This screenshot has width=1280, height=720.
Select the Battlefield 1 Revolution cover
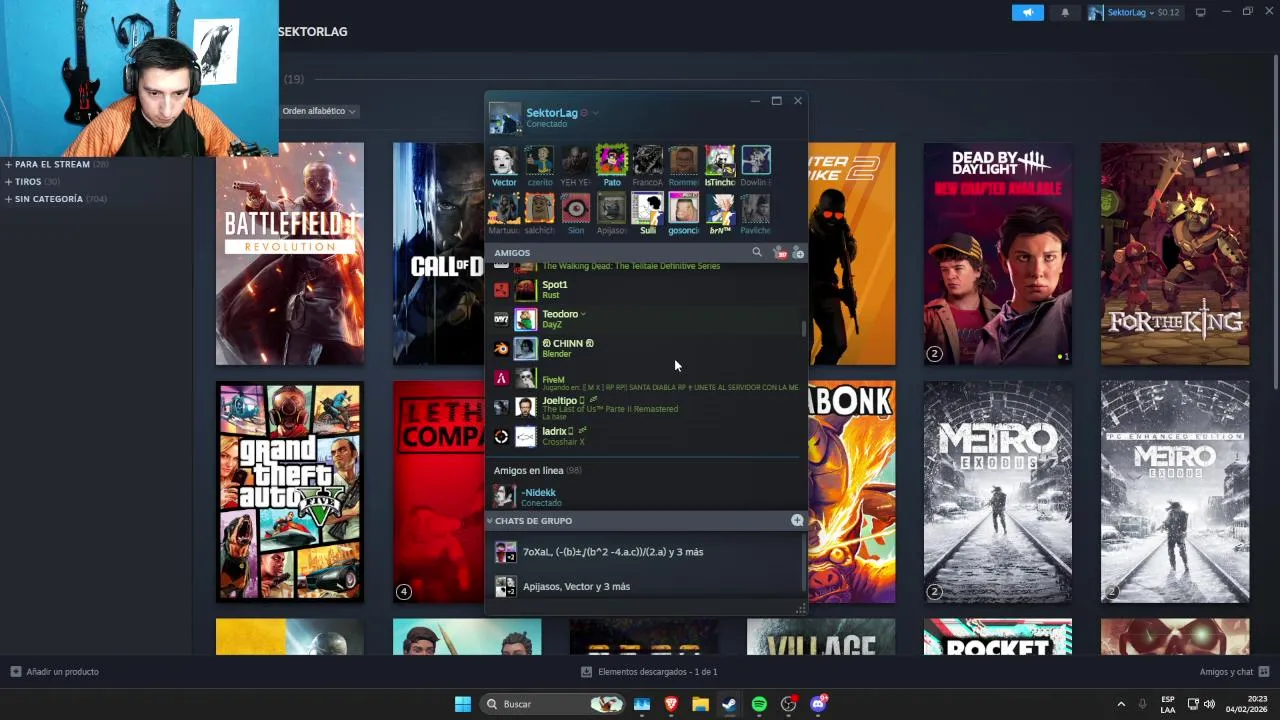290,254
